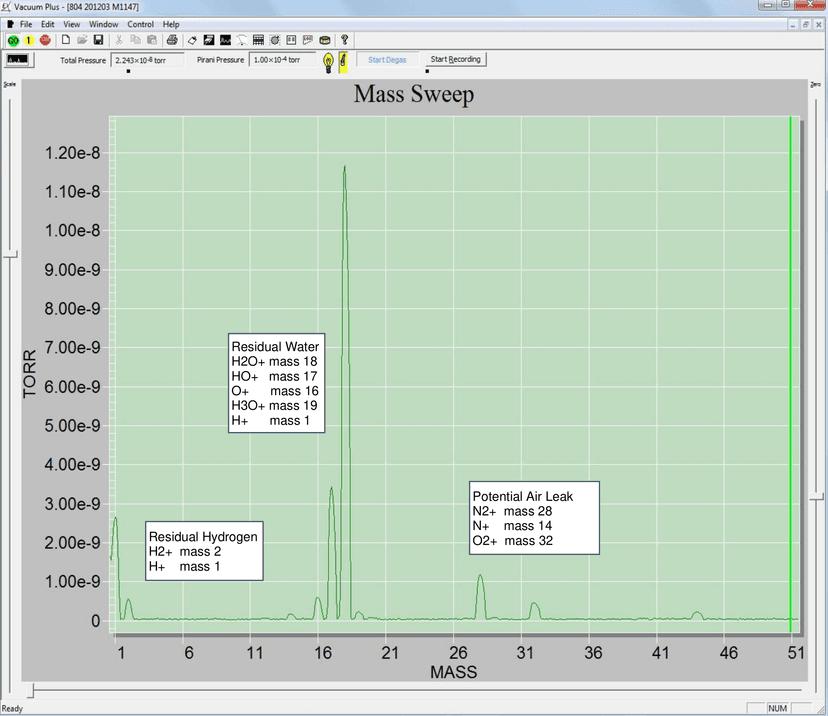
Task: Open the Help question mark toolbar icon
Action: [x=342, y=40]
